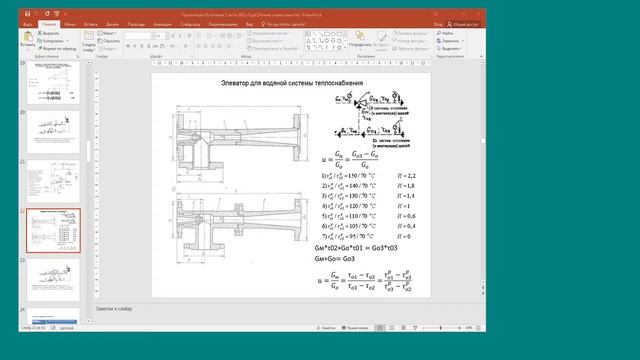Switch to the Animations (Анимация) ribbon tab
Screen dimensions: 640x360
(162, 24)
